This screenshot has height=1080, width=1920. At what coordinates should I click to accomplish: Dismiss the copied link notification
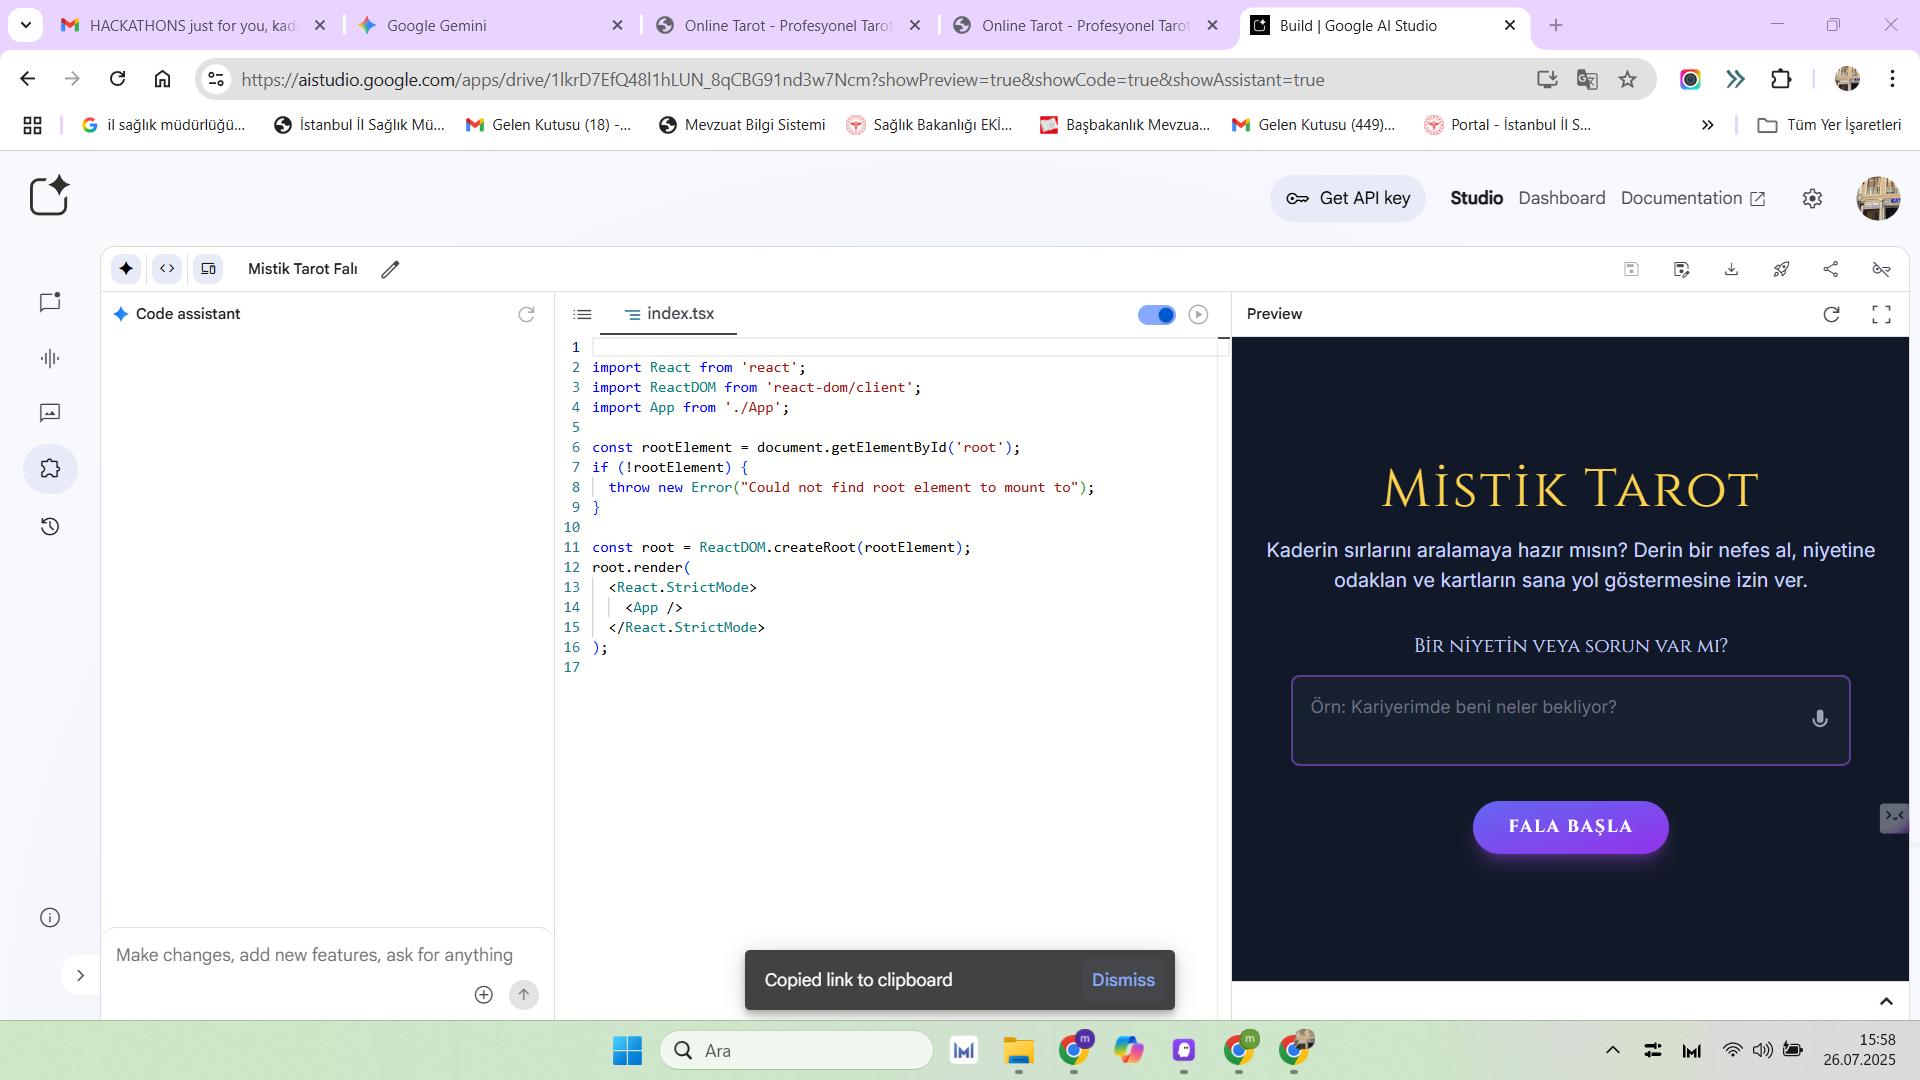coord(1122,980)
